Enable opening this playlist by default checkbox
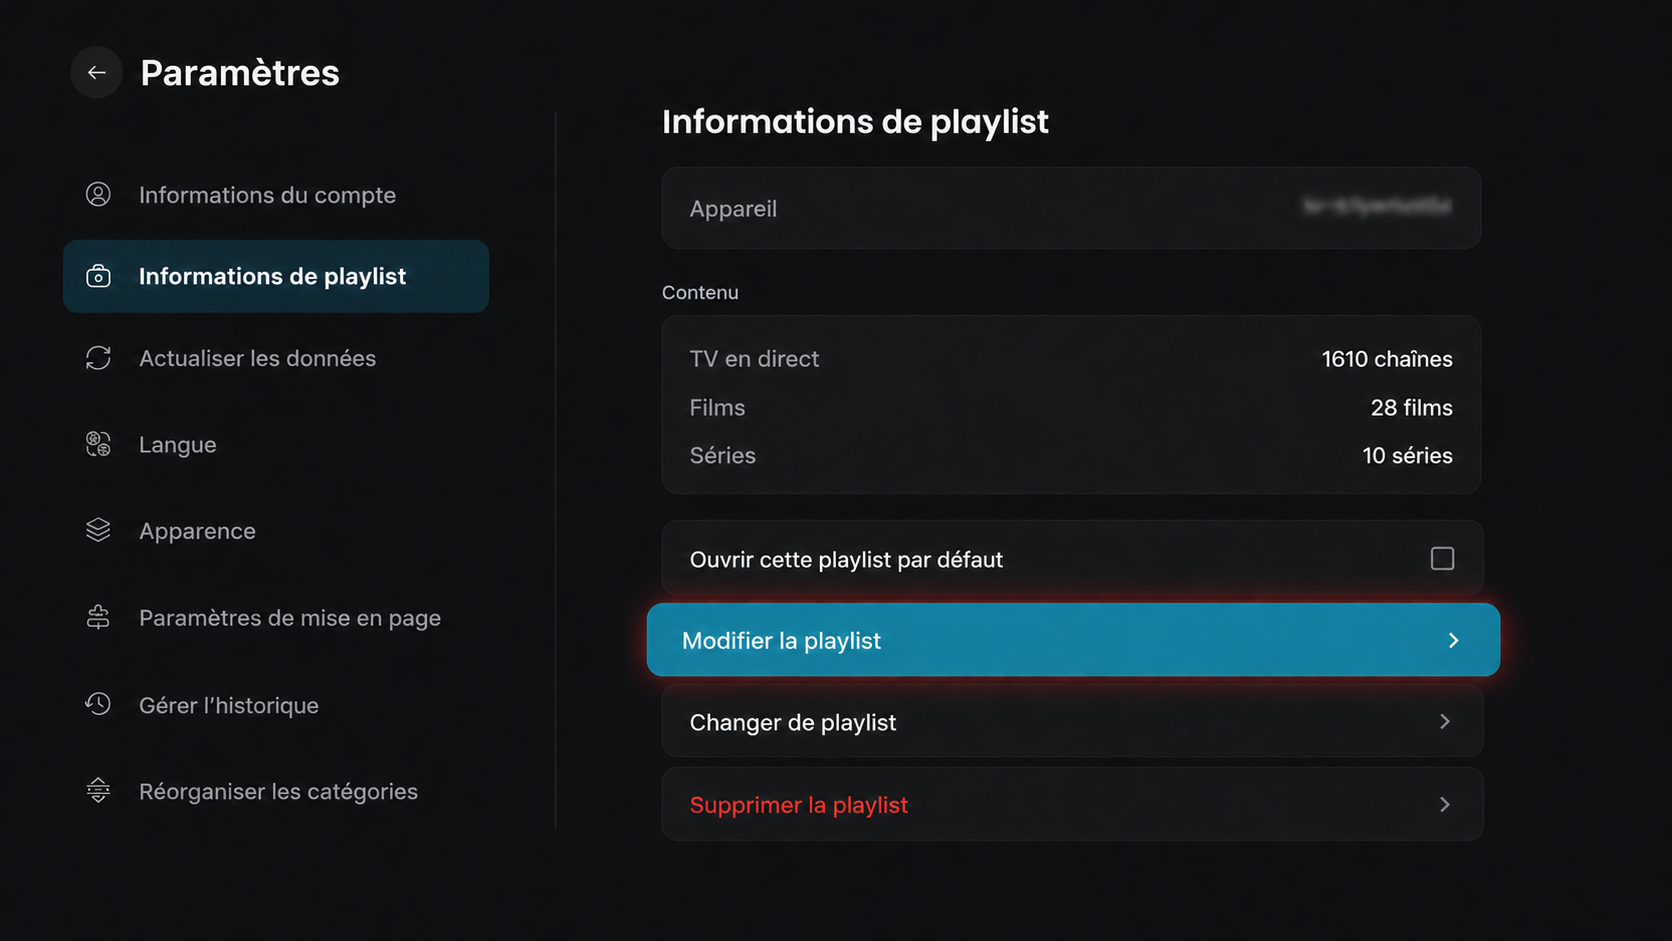This screenshot has height=941, width=1672. [x=1442, y=558]
